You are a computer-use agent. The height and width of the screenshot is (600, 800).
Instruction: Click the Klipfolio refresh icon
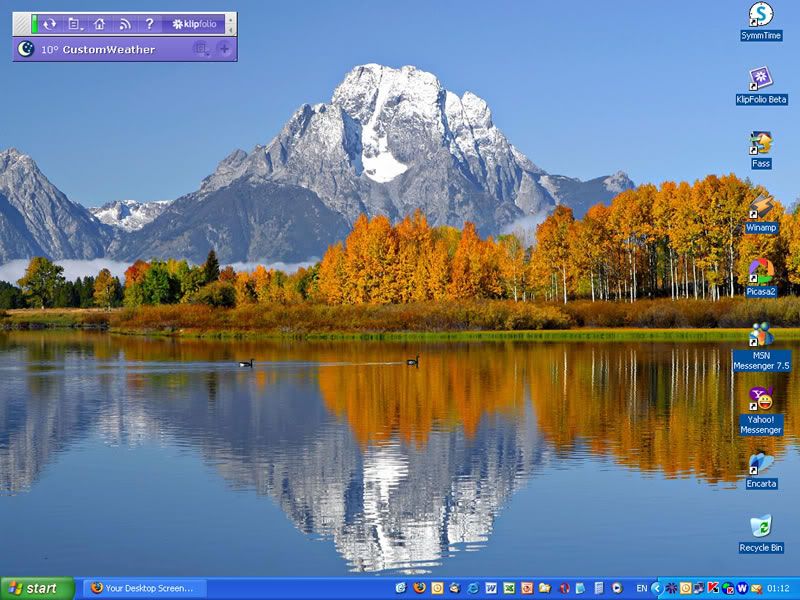49,24
